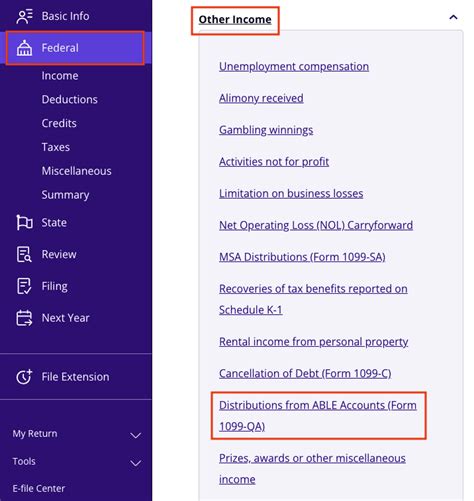The image size is (474, 501).
Task: Open the Gambling winnings link
Action: [266, 130]
